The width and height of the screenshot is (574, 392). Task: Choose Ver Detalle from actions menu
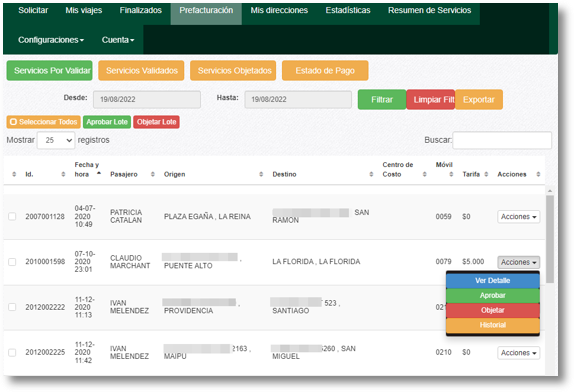(x=493, y=281)
